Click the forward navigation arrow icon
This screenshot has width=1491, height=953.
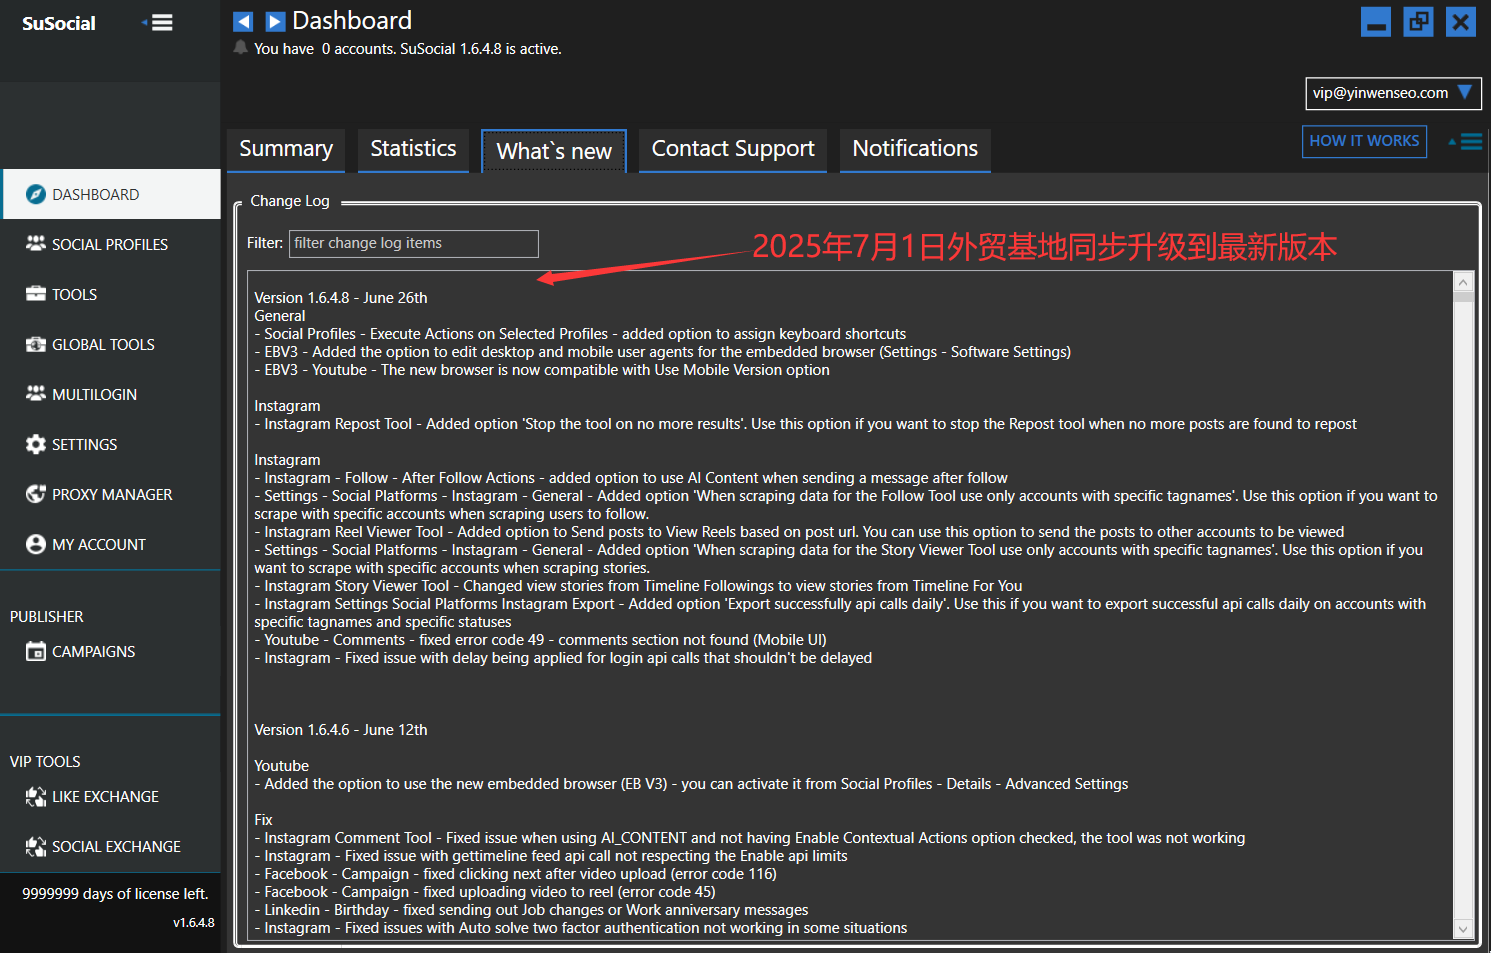[x=275, y=21]
